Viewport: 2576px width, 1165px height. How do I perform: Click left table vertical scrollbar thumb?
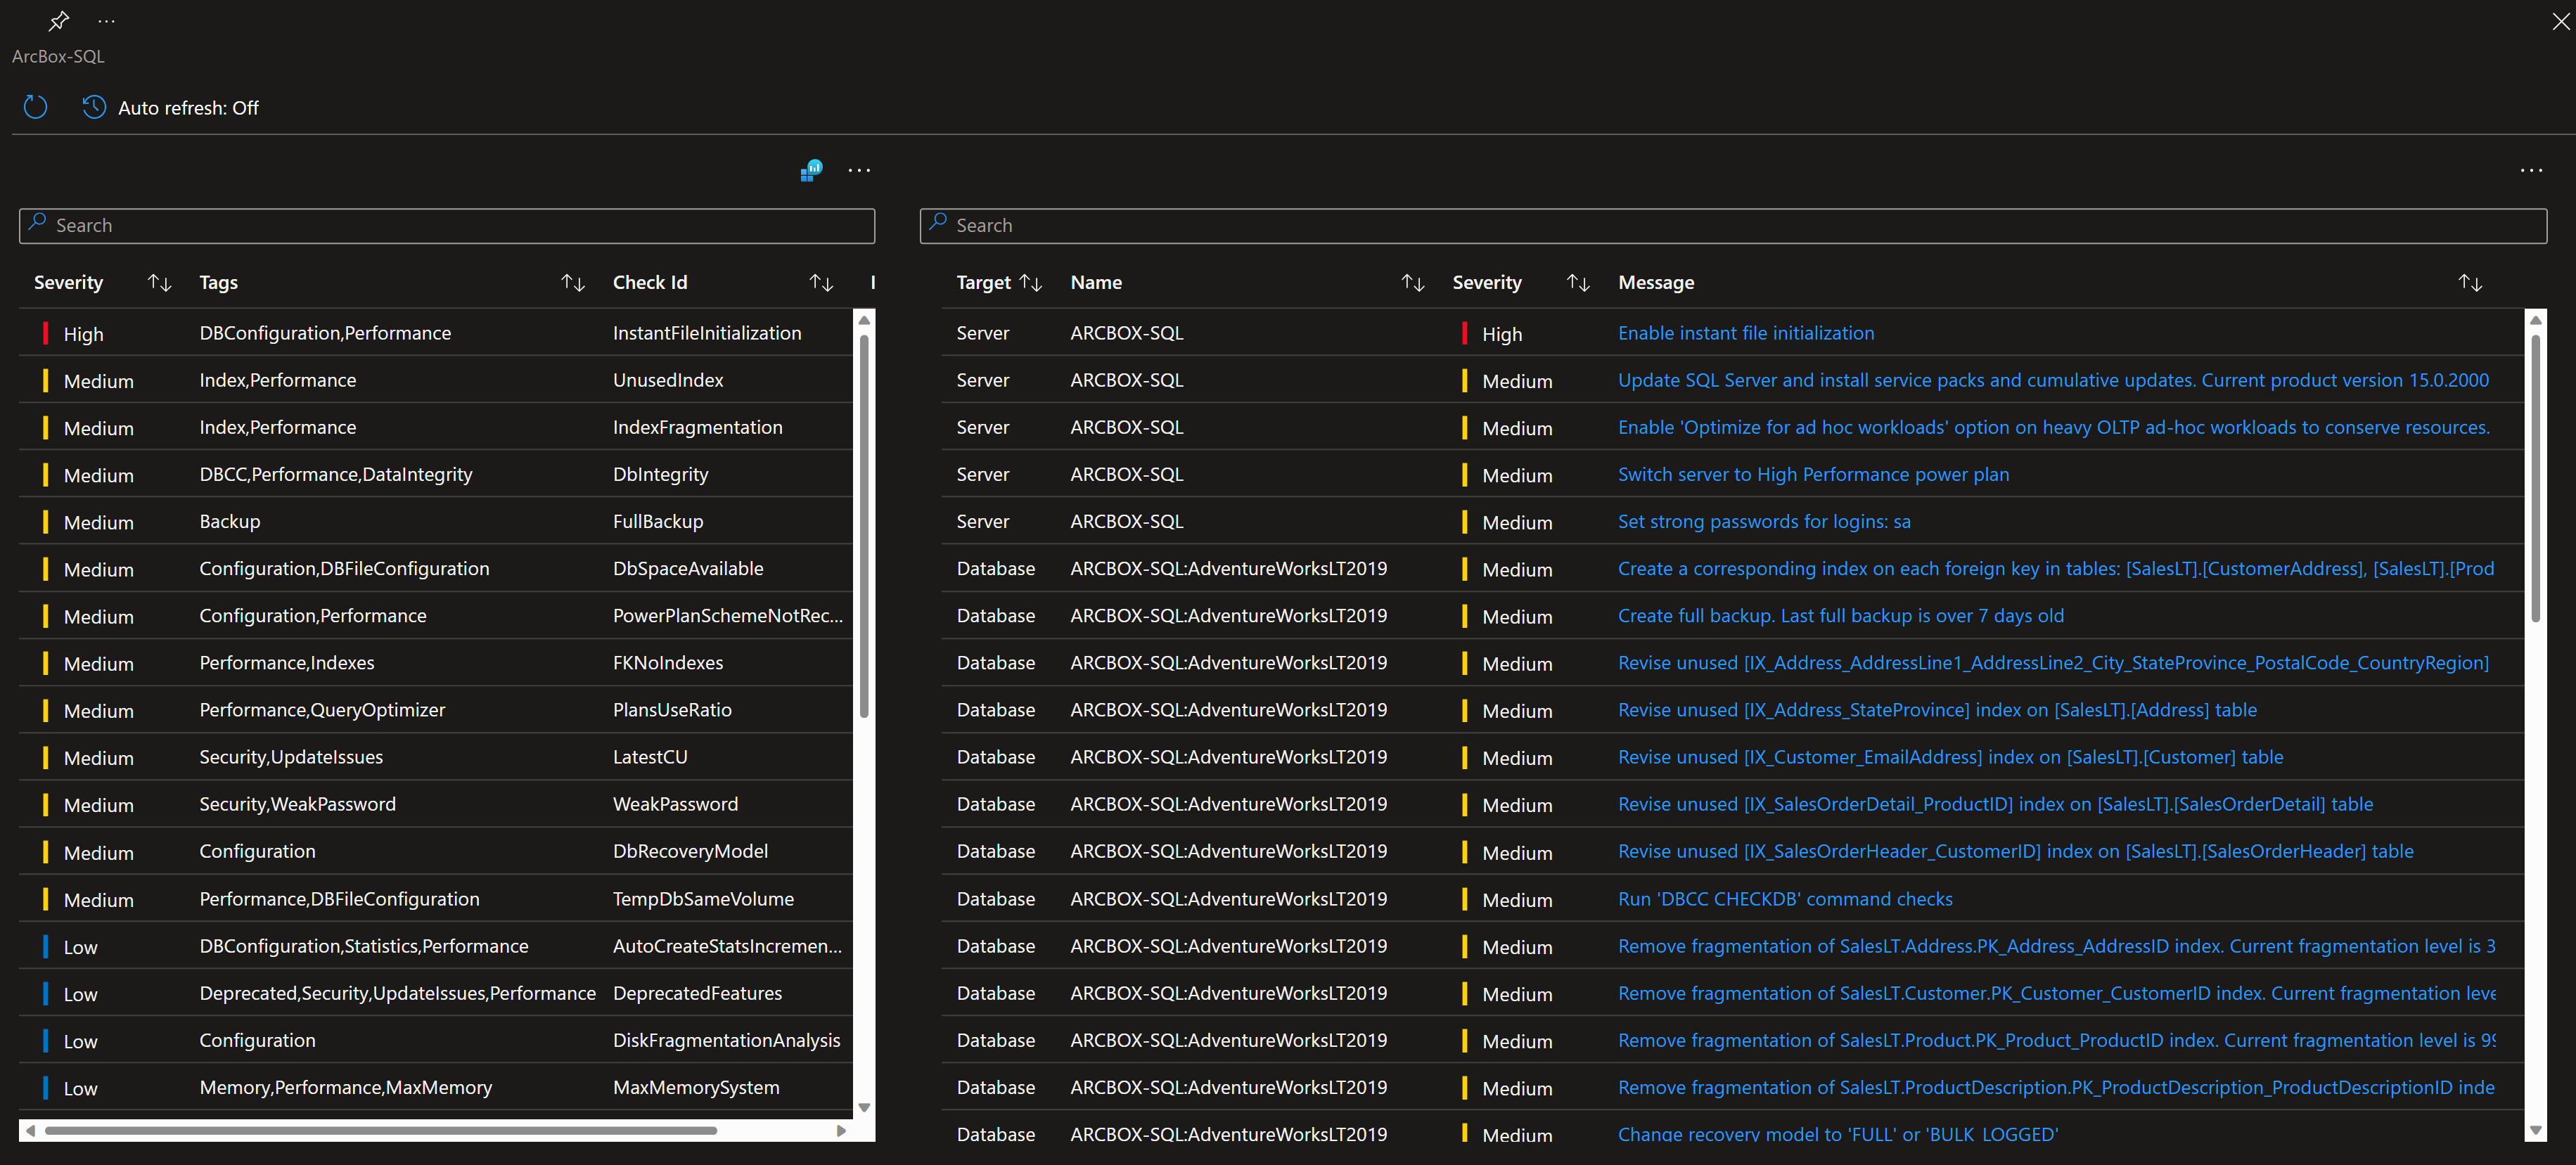864,526
